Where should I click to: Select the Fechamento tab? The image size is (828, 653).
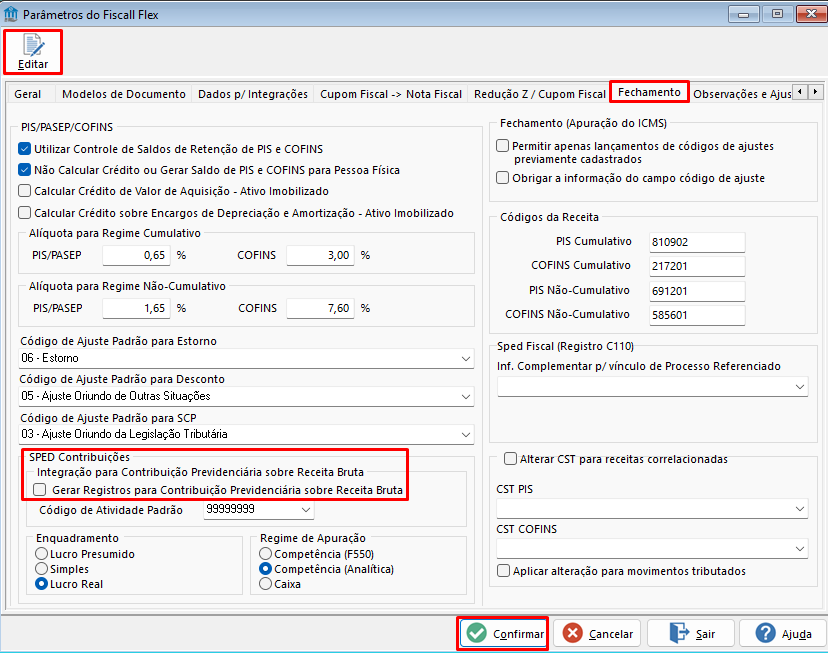click(x=649, y=92)
